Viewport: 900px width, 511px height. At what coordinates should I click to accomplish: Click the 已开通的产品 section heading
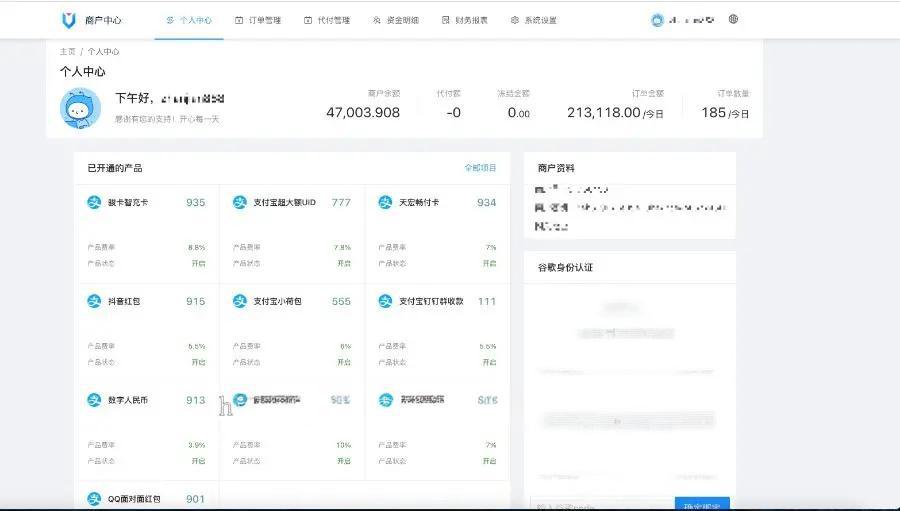[x=115, y=168]
